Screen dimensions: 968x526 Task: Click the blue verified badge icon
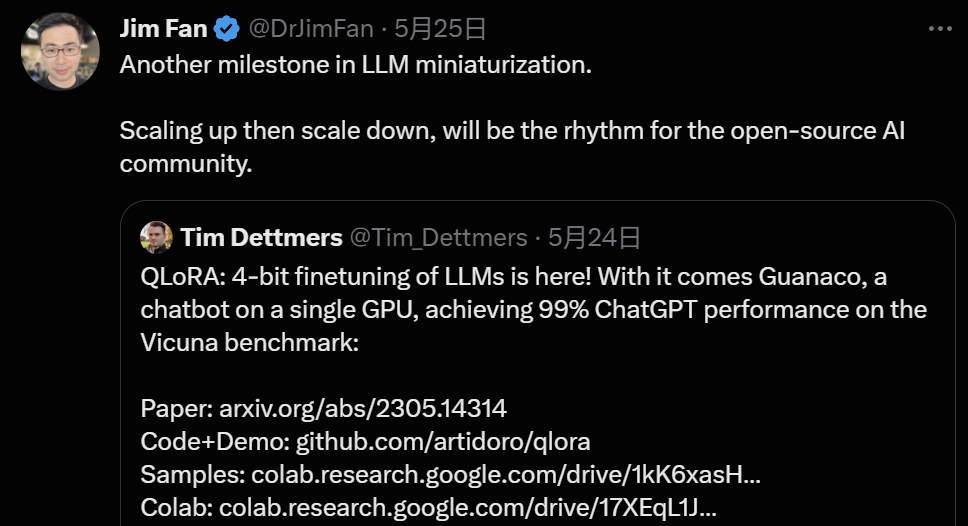(227, 29)
